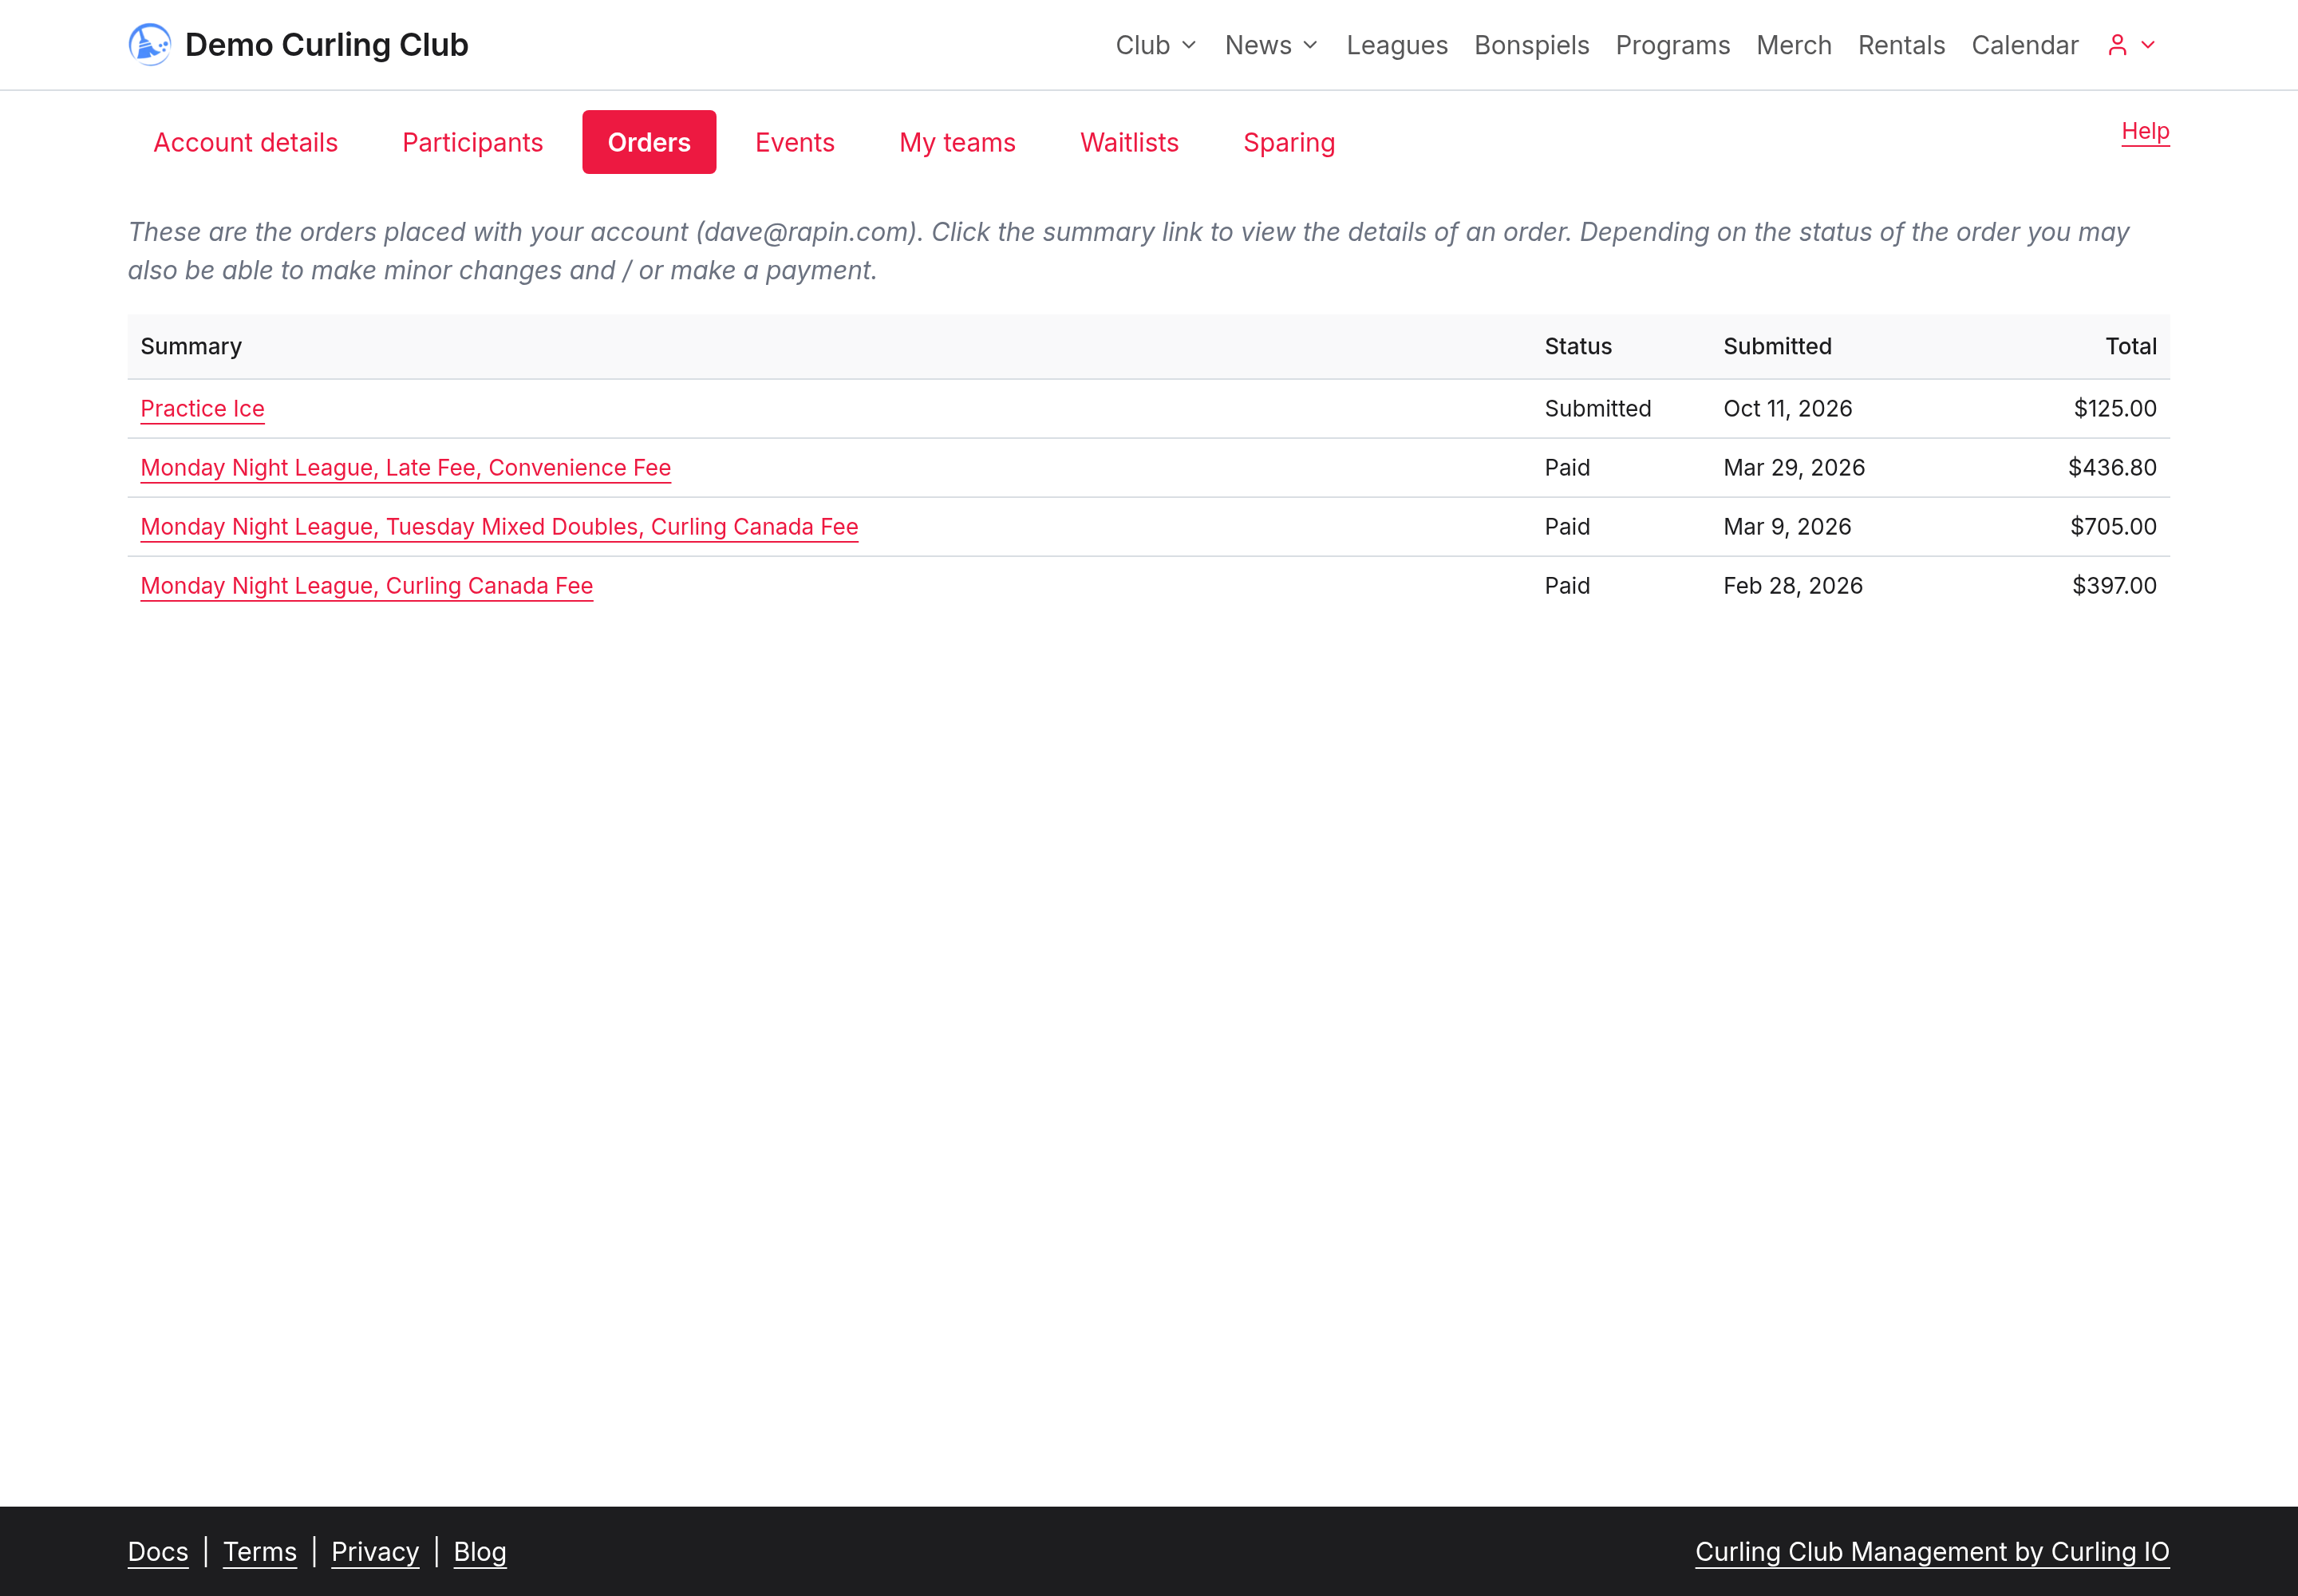Viewport: 2298px width, 1596px height.
Task: Click the $125.00 total cell
Action: 2114,408
